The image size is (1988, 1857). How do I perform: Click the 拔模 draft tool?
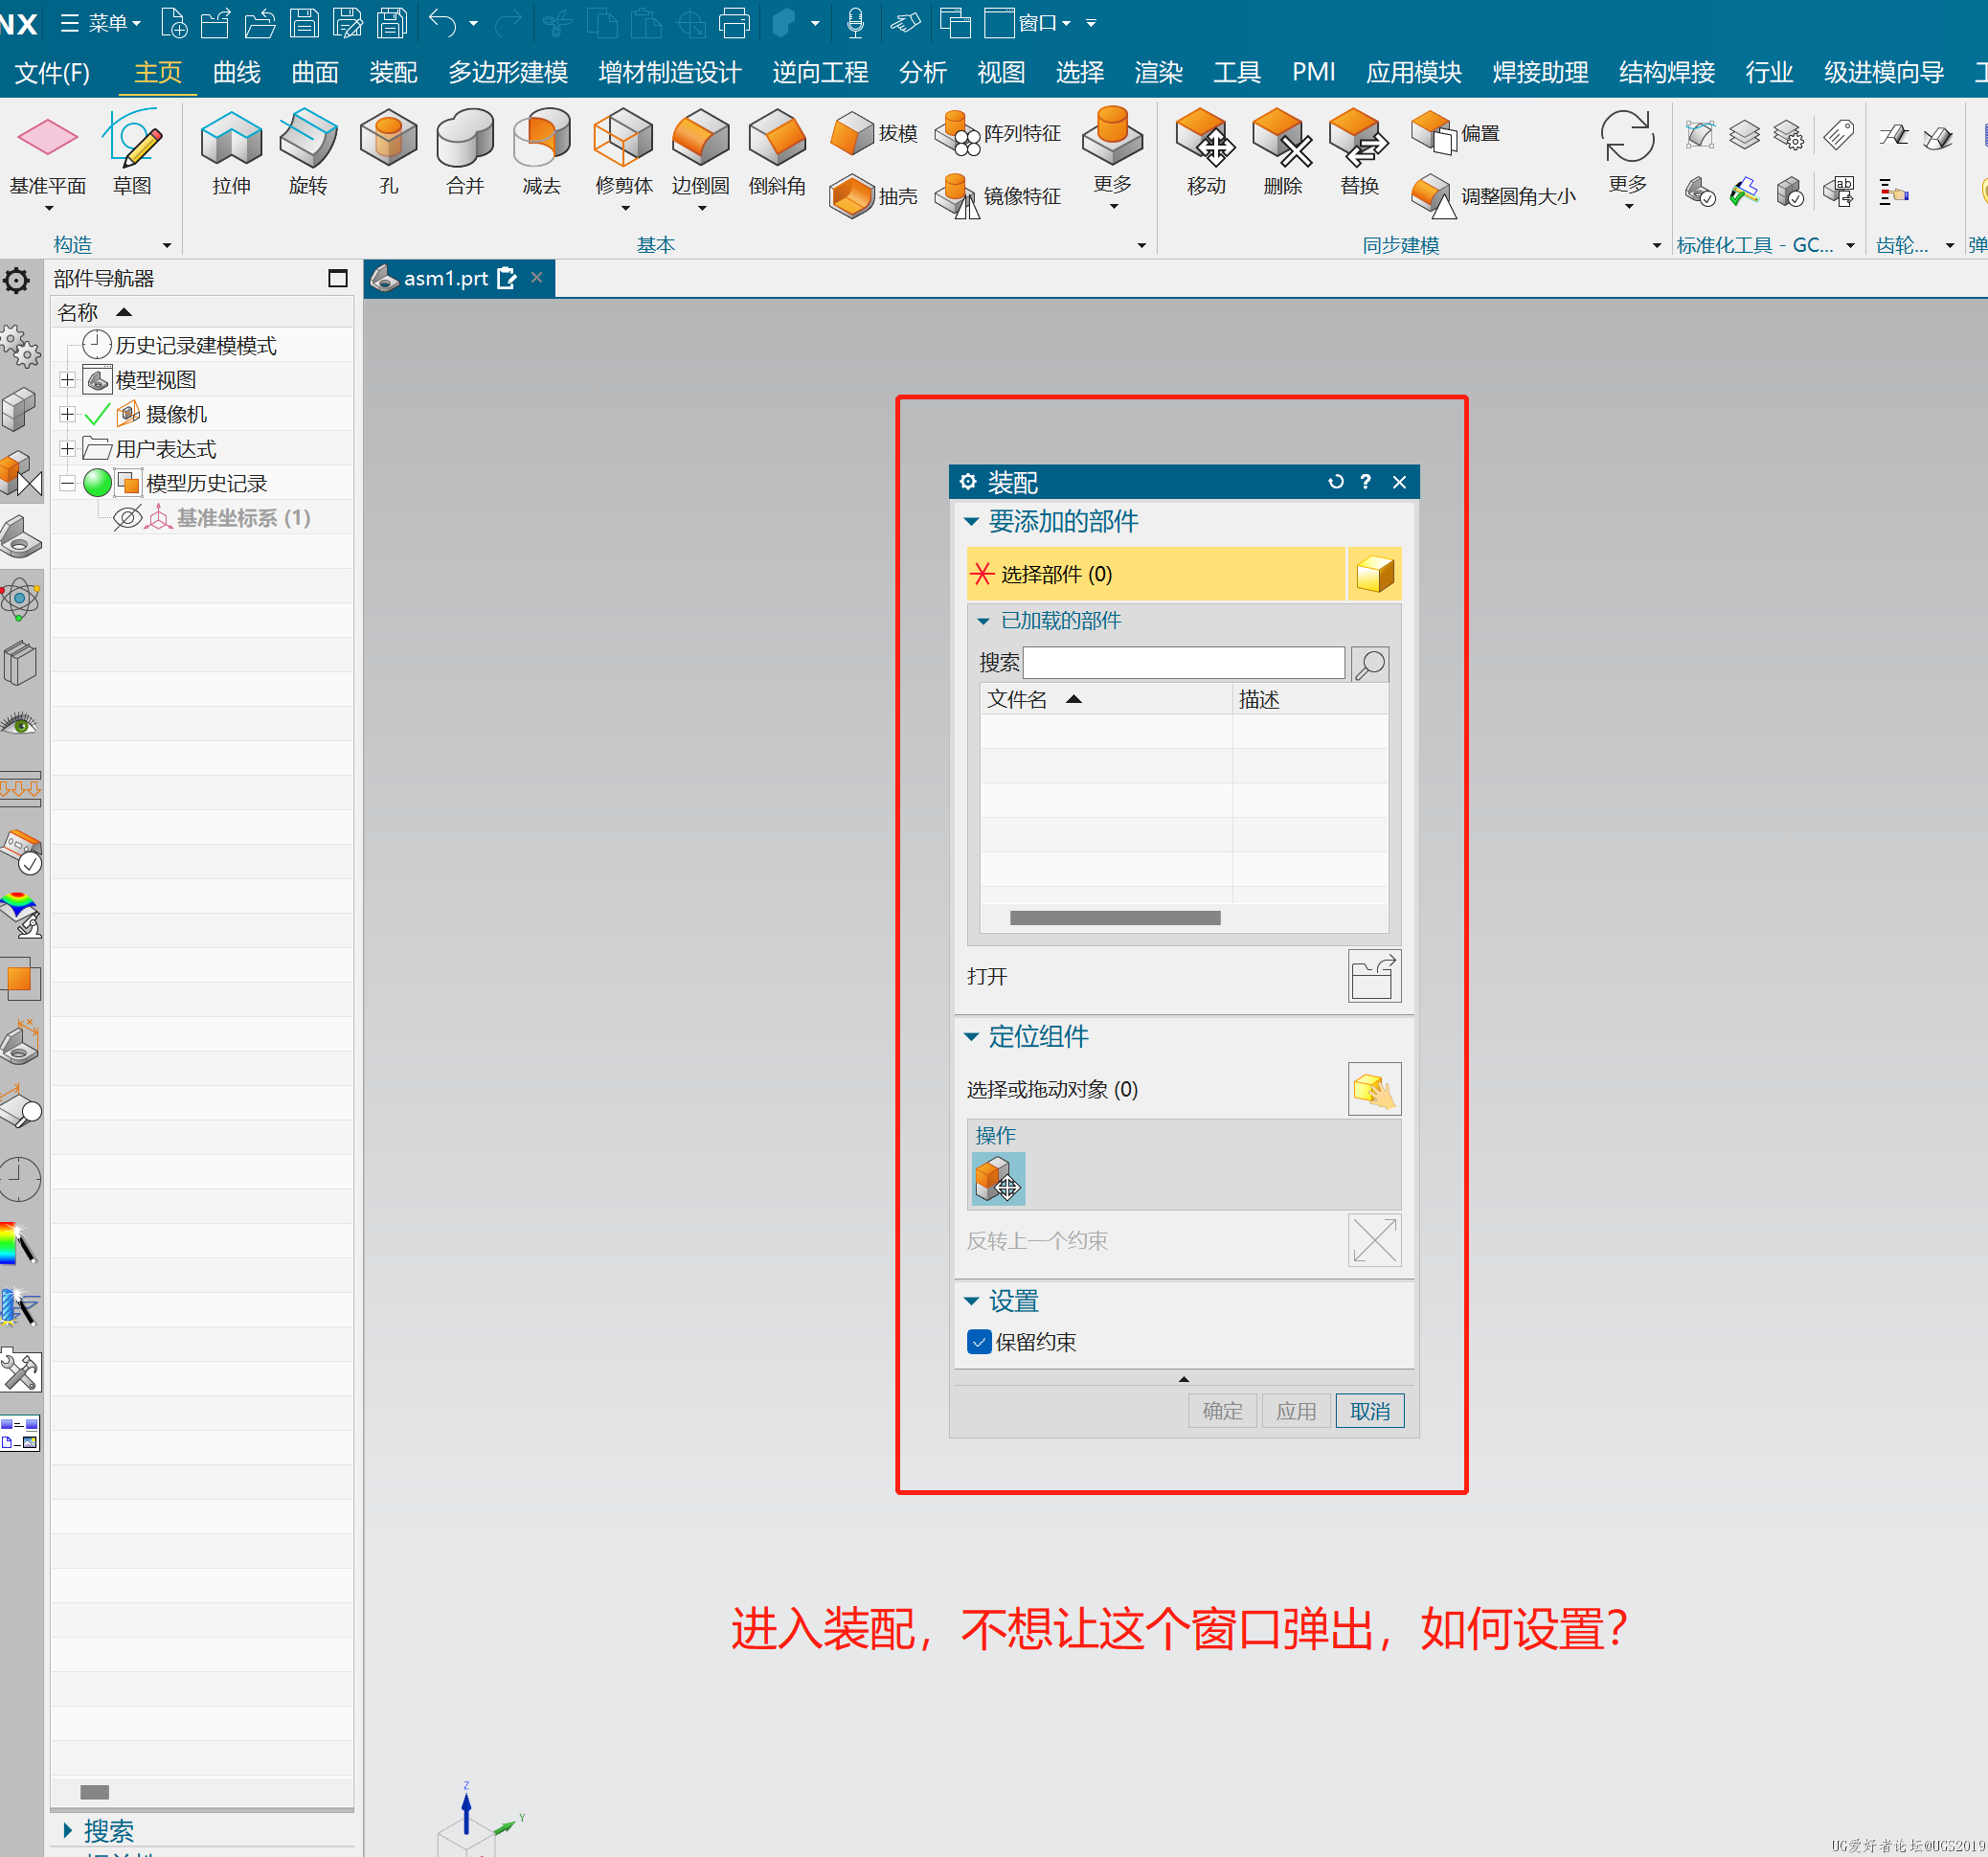pos(873,133)
